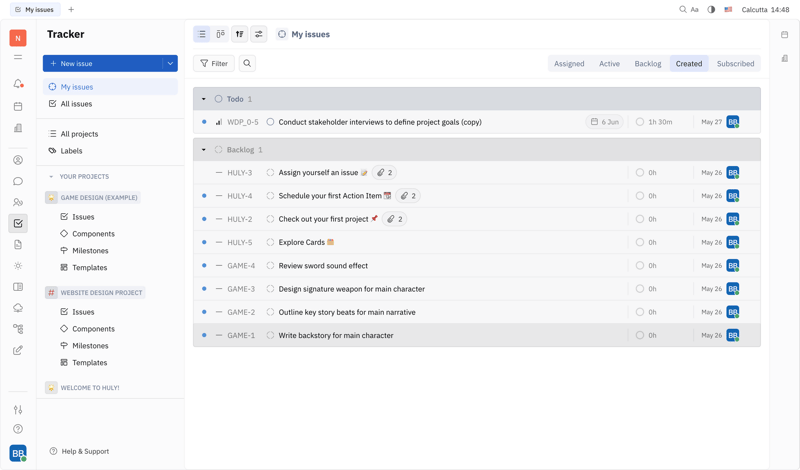800x470 pixels.
Task: Open the top bar global search icon
Action: 683,9
